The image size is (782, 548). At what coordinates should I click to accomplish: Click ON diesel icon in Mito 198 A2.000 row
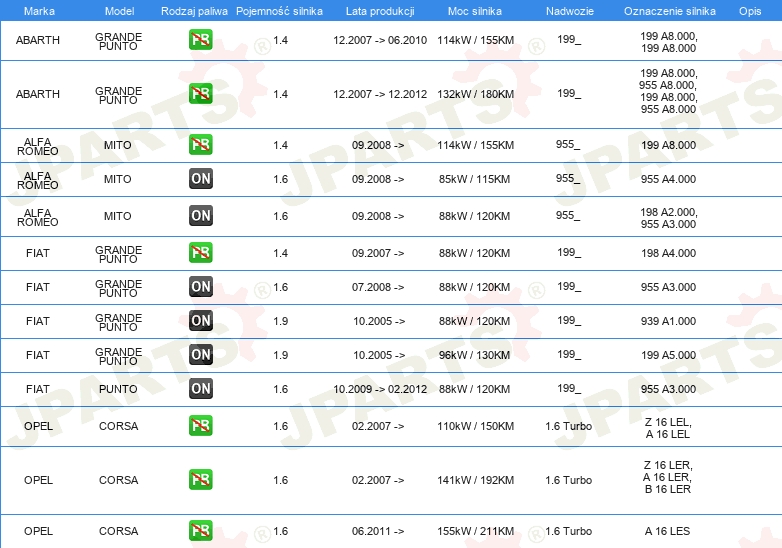pyautogui.click(x=200, y=215)
